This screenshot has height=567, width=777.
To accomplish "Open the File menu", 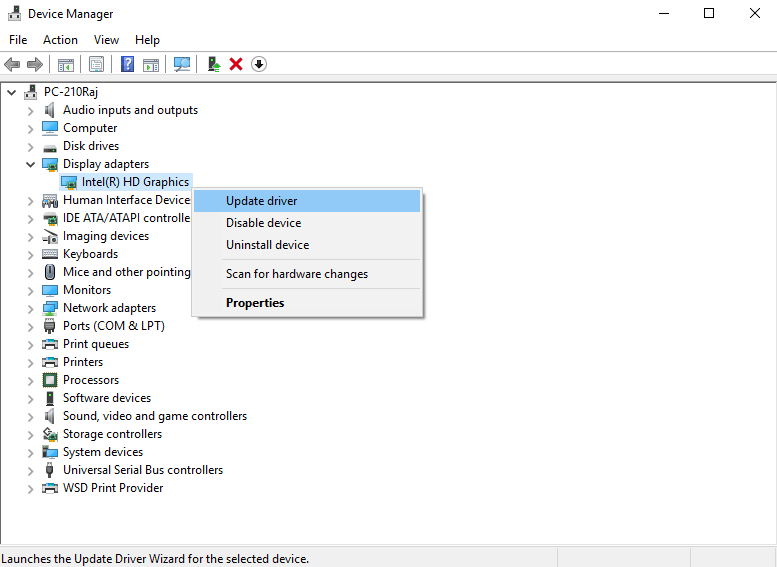I will tap(18, 40).
